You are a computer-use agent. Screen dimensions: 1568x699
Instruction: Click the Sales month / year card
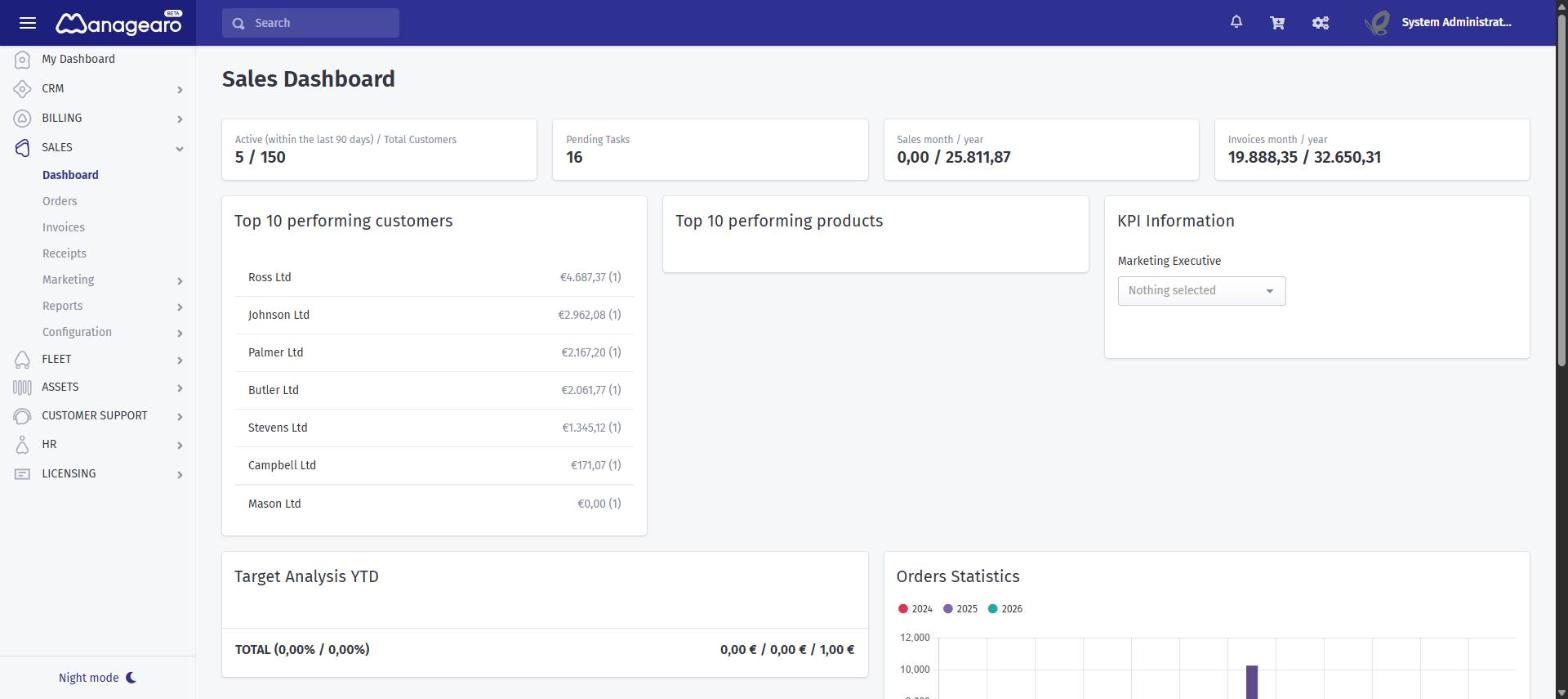click(x=1041, y=150)
